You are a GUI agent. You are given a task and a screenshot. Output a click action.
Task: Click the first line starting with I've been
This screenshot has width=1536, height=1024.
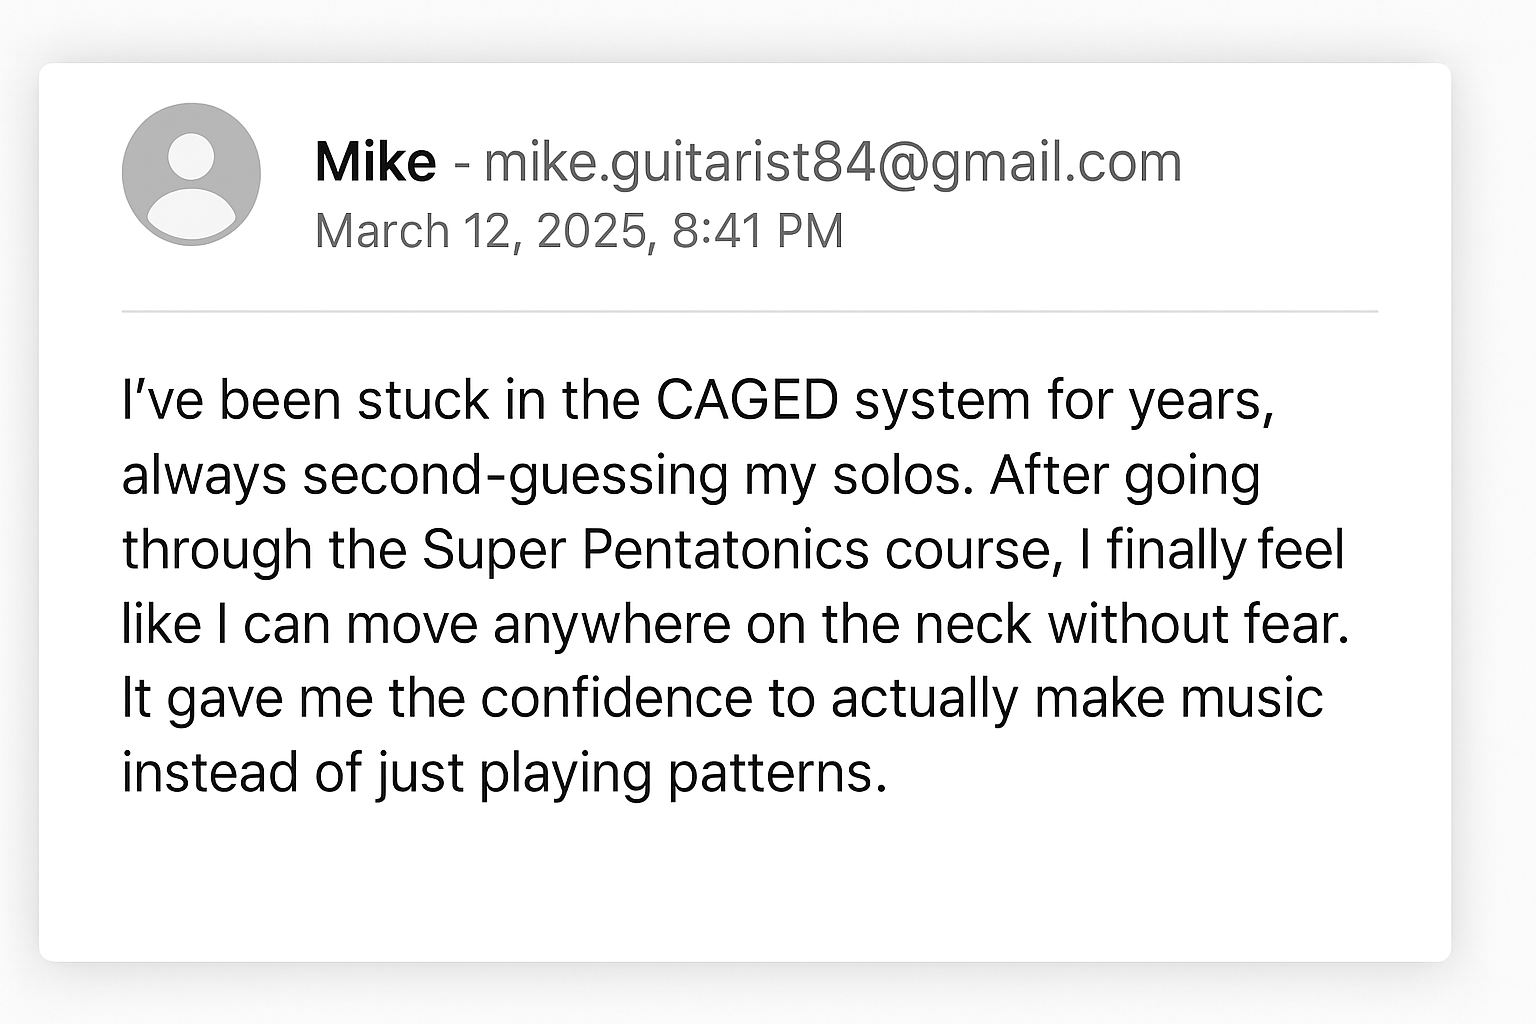pyautogui.click(x=697, y=401)
